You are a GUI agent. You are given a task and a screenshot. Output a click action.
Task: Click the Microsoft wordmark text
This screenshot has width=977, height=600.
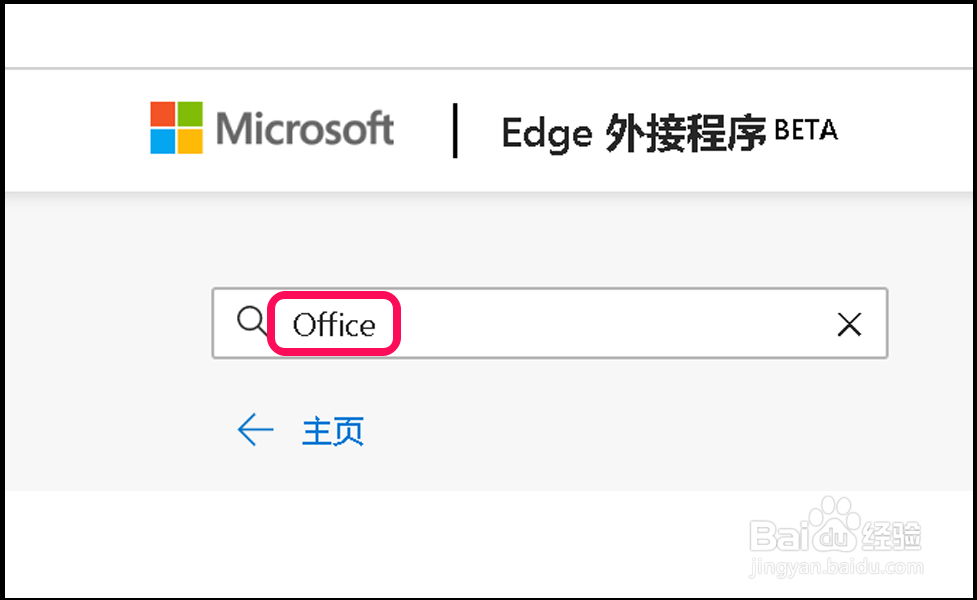pos(305,129)
